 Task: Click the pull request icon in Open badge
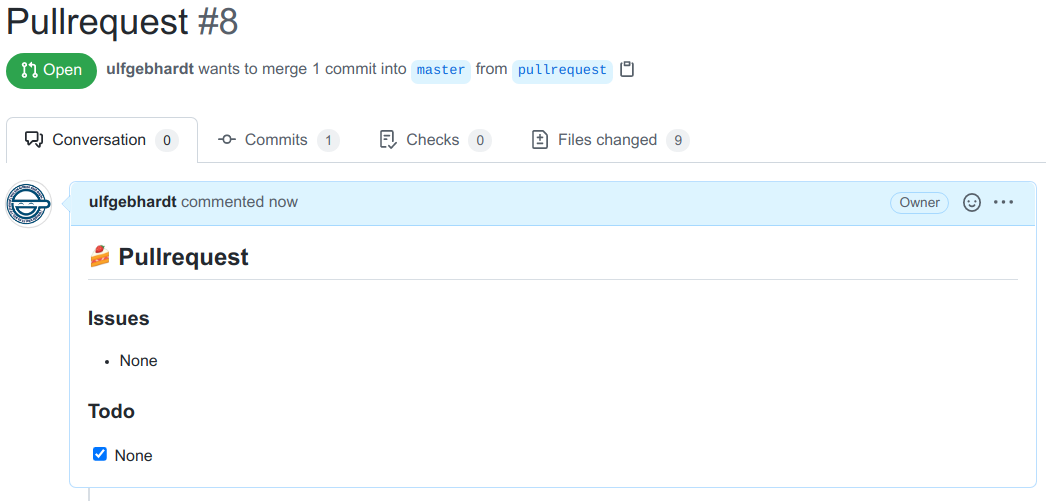pyautogui.click(x=29, y=71)
